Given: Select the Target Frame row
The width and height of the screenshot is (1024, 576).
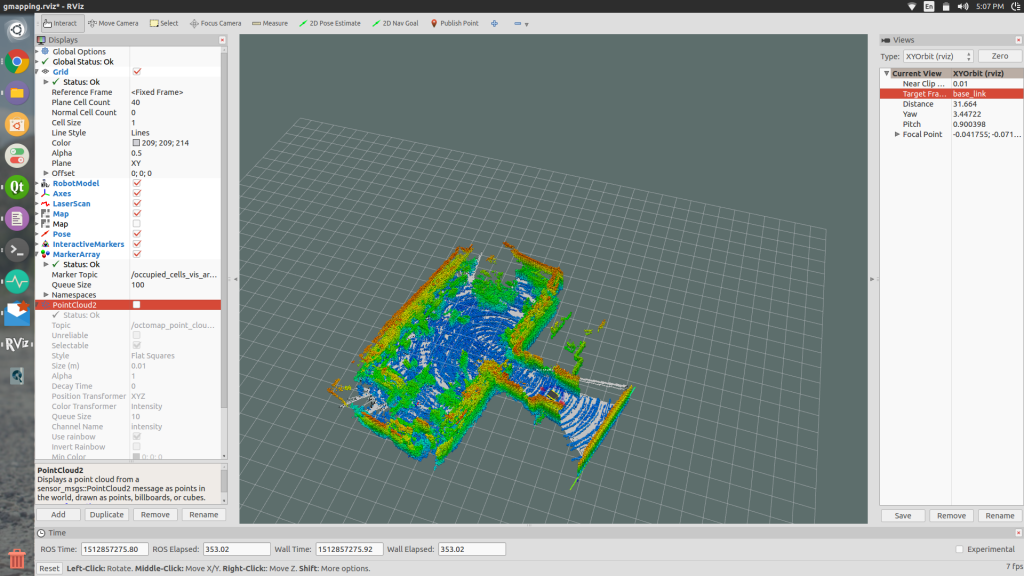Looking at the screenshot, I should [x=952, y=94].
